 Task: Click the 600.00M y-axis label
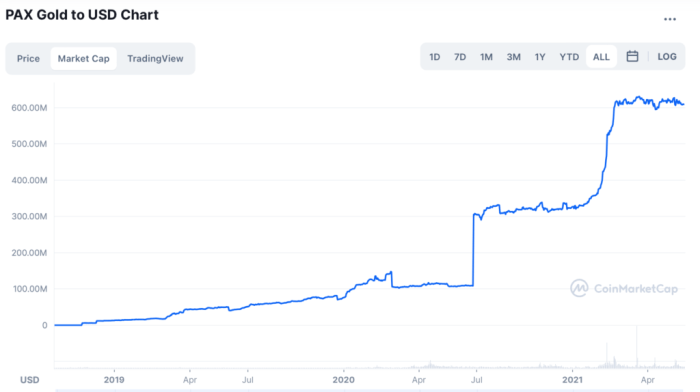[29, 108]
